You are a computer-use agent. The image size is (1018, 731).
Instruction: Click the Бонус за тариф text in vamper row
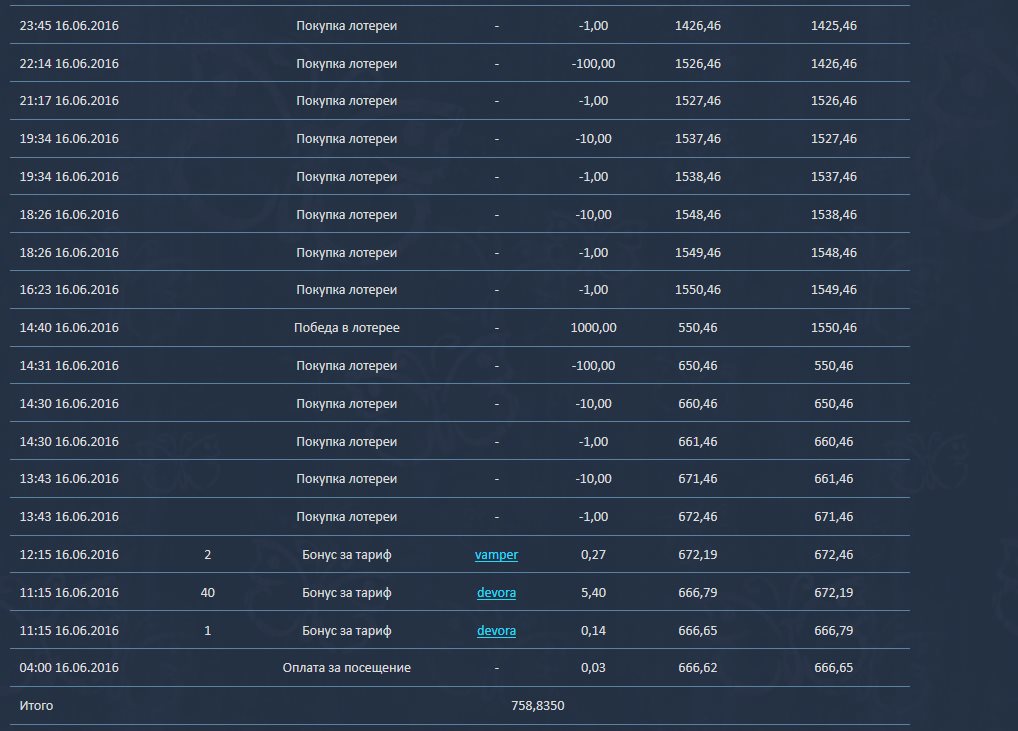(346, 555)
